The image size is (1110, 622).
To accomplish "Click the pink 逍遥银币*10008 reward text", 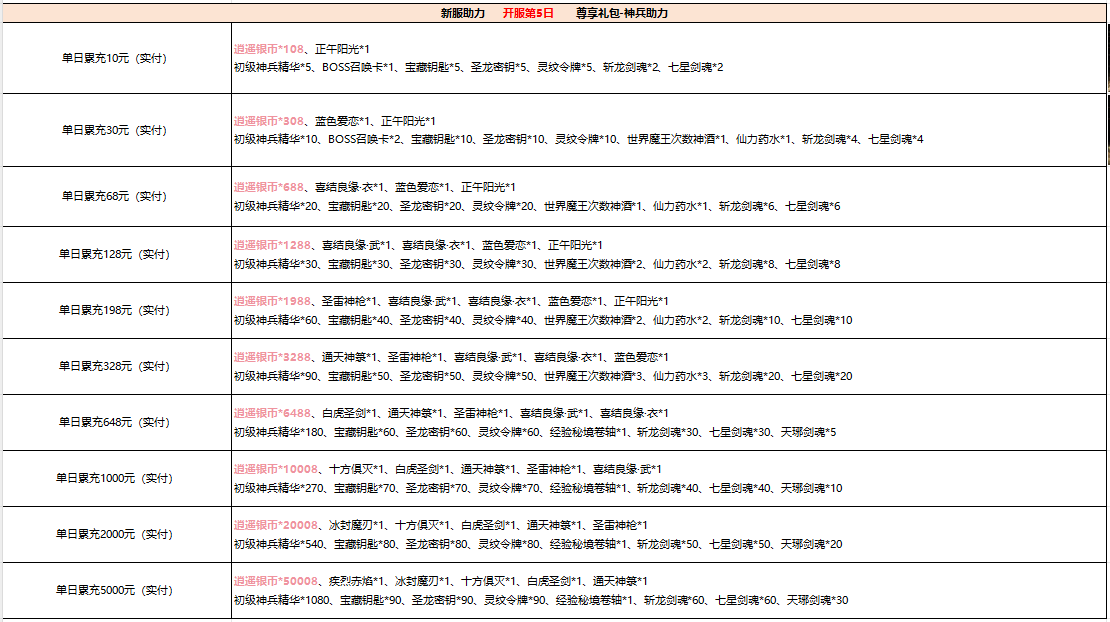I will [275, 469].
